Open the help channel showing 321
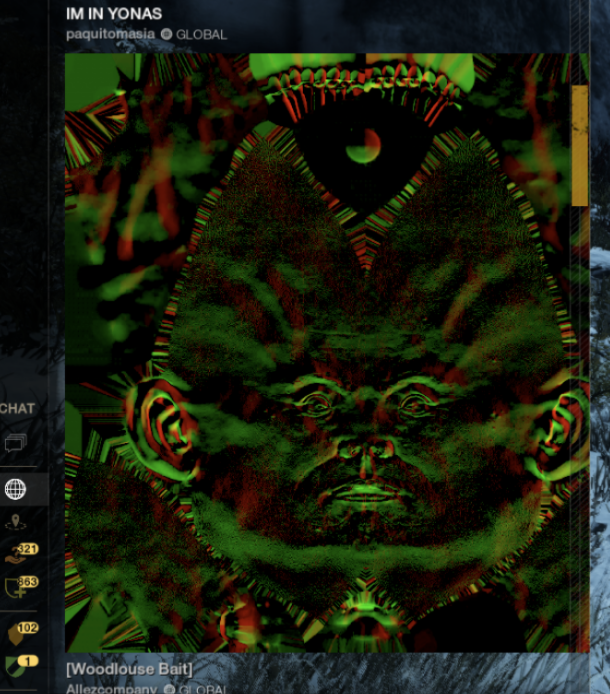The image size is (610, 694). tap(15, 556)
